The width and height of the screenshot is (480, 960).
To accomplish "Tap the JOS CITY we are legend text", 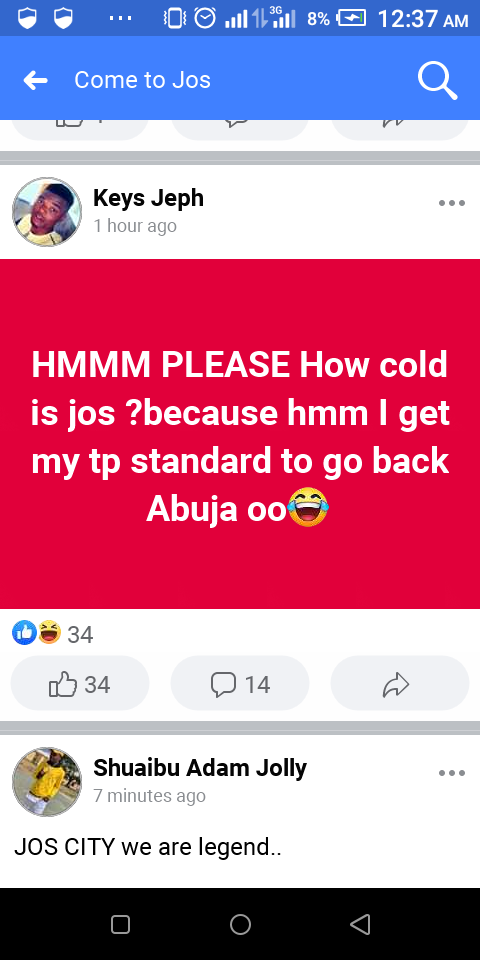I will [x=148, y=848].
